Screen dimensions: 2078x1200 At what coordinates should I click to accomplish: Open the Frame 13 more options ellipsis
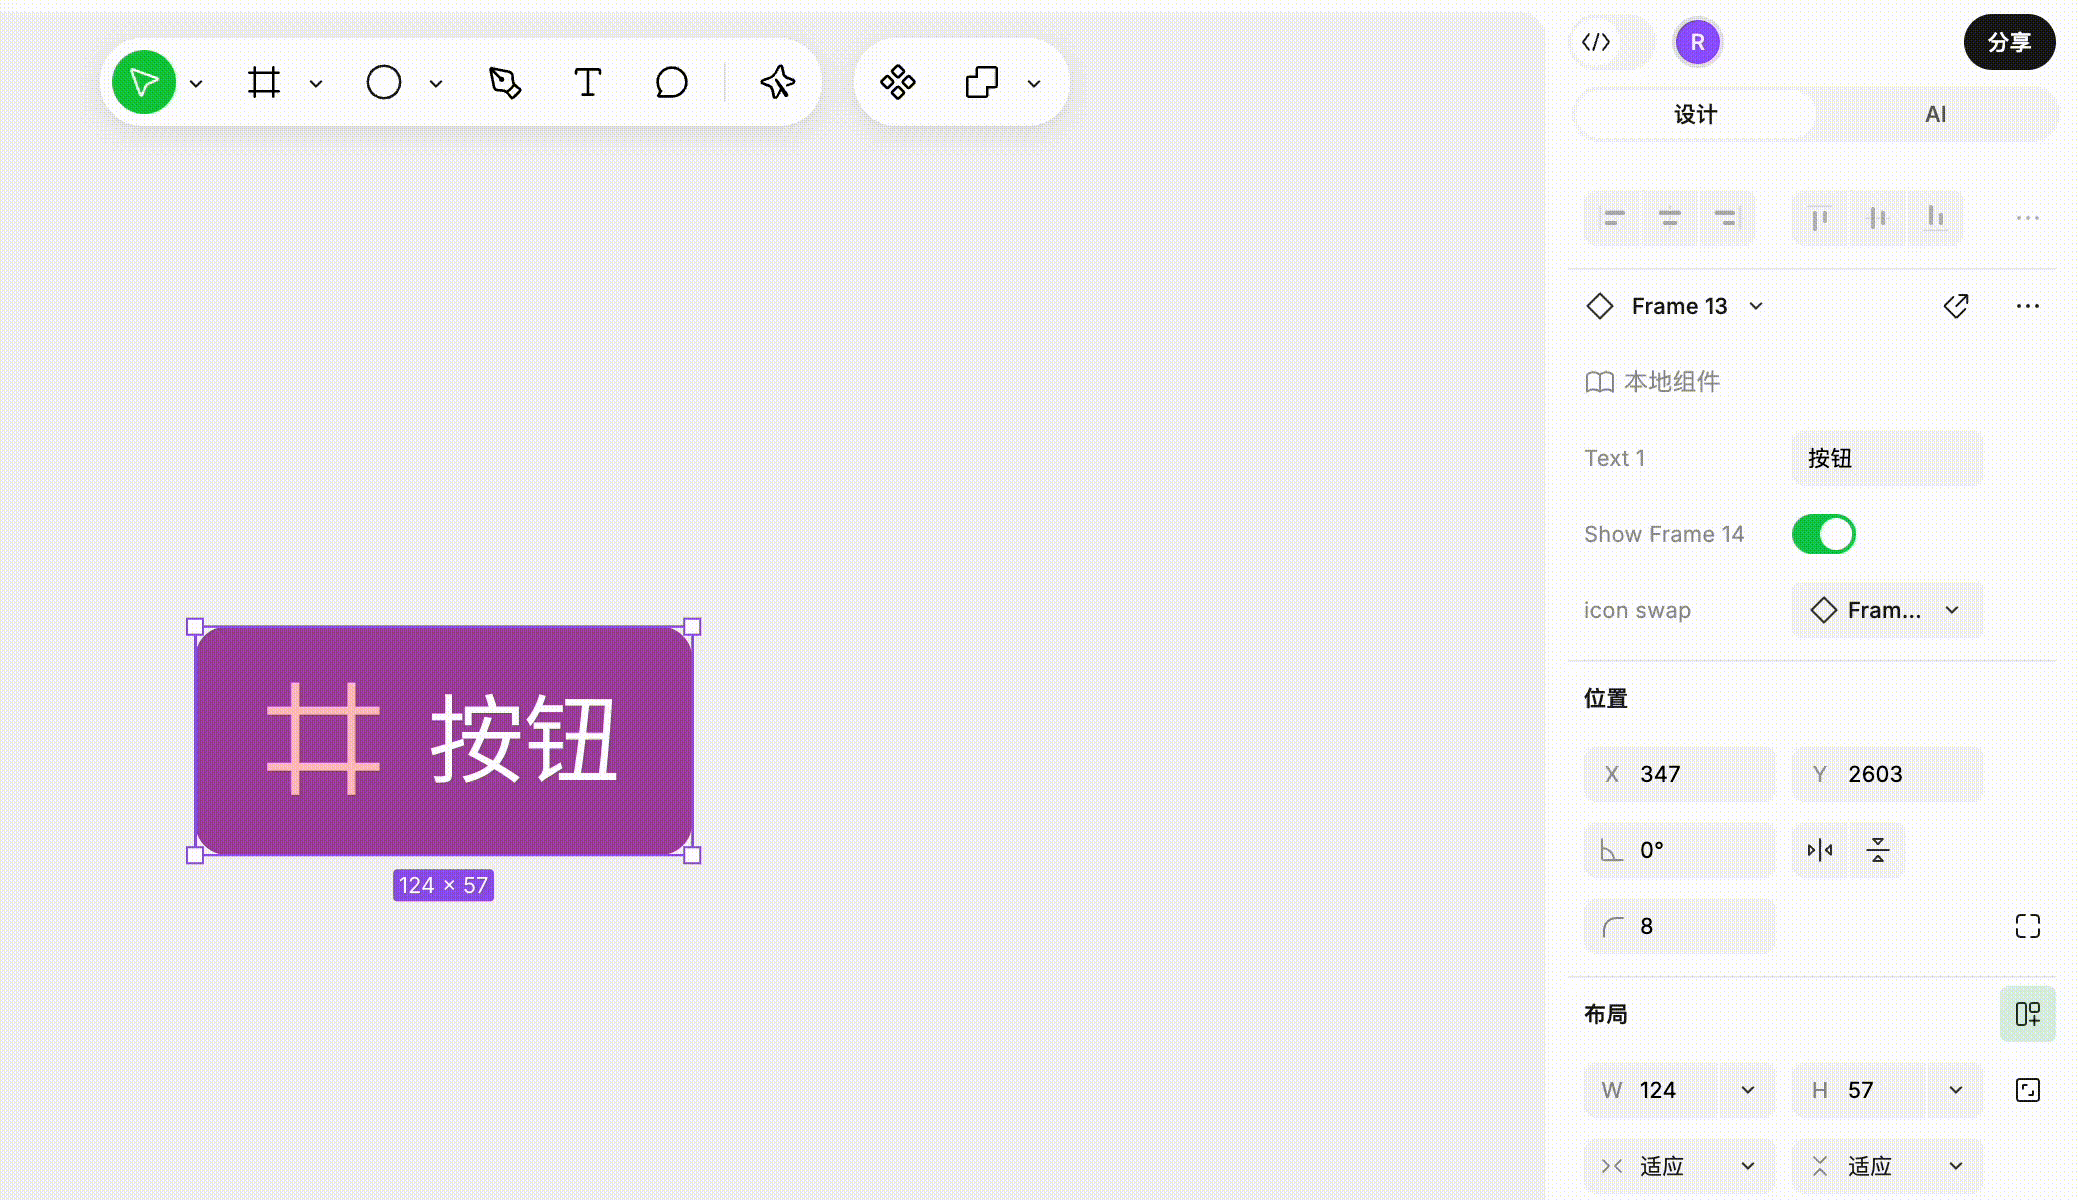2028,306
